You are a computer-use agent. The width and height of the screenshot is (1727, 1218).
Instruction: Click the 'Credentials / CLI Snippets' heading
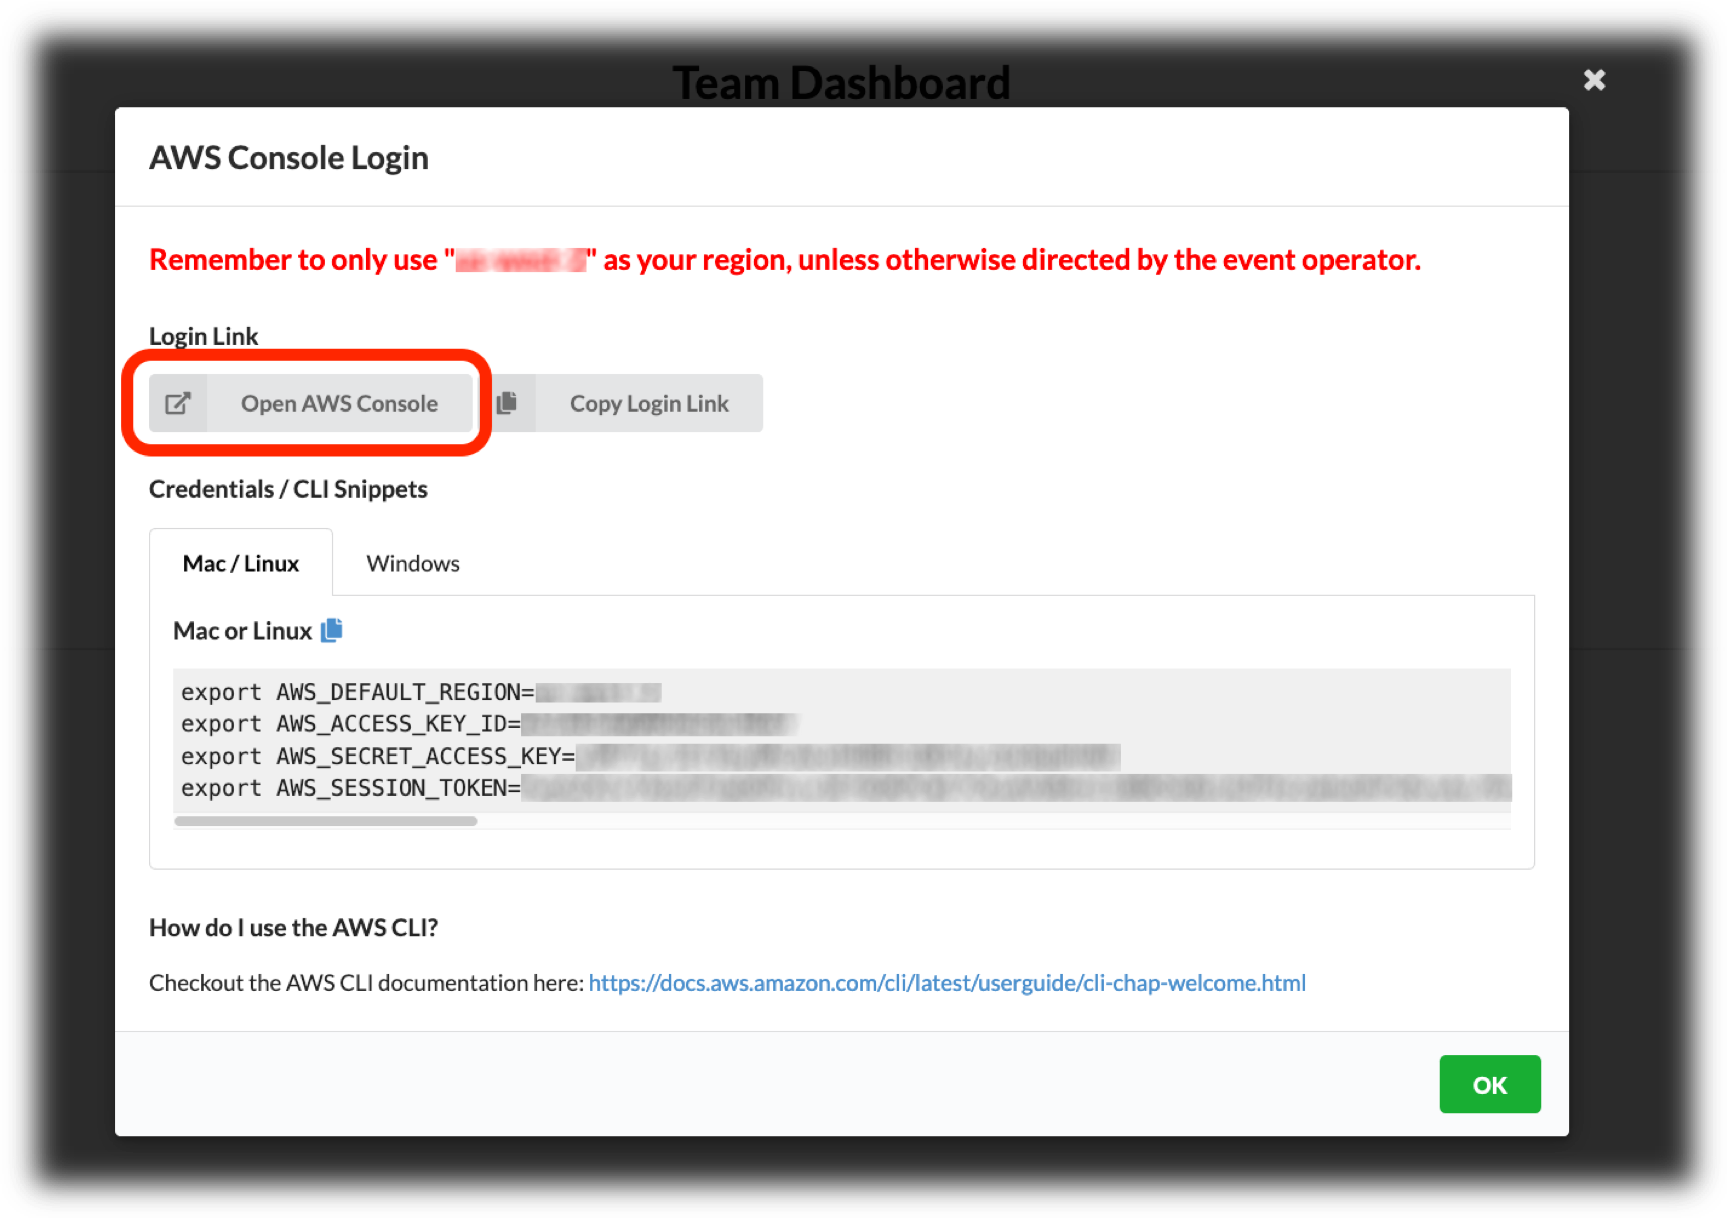(x=288, y=489)
